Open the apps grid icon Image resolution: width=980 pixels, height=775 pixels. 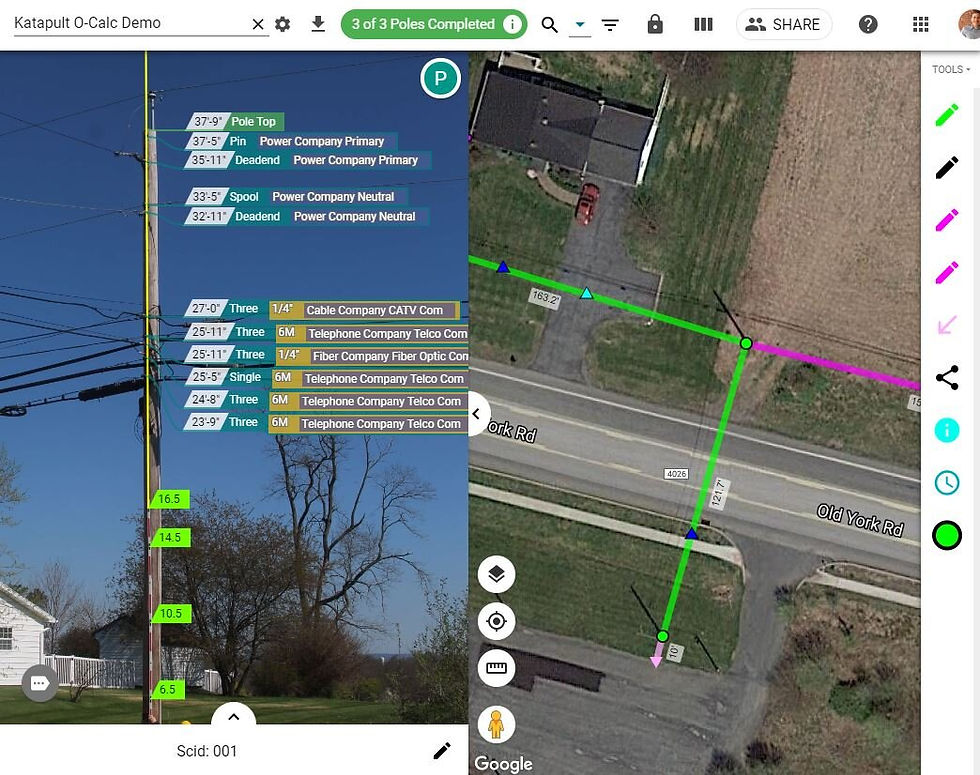920,24
